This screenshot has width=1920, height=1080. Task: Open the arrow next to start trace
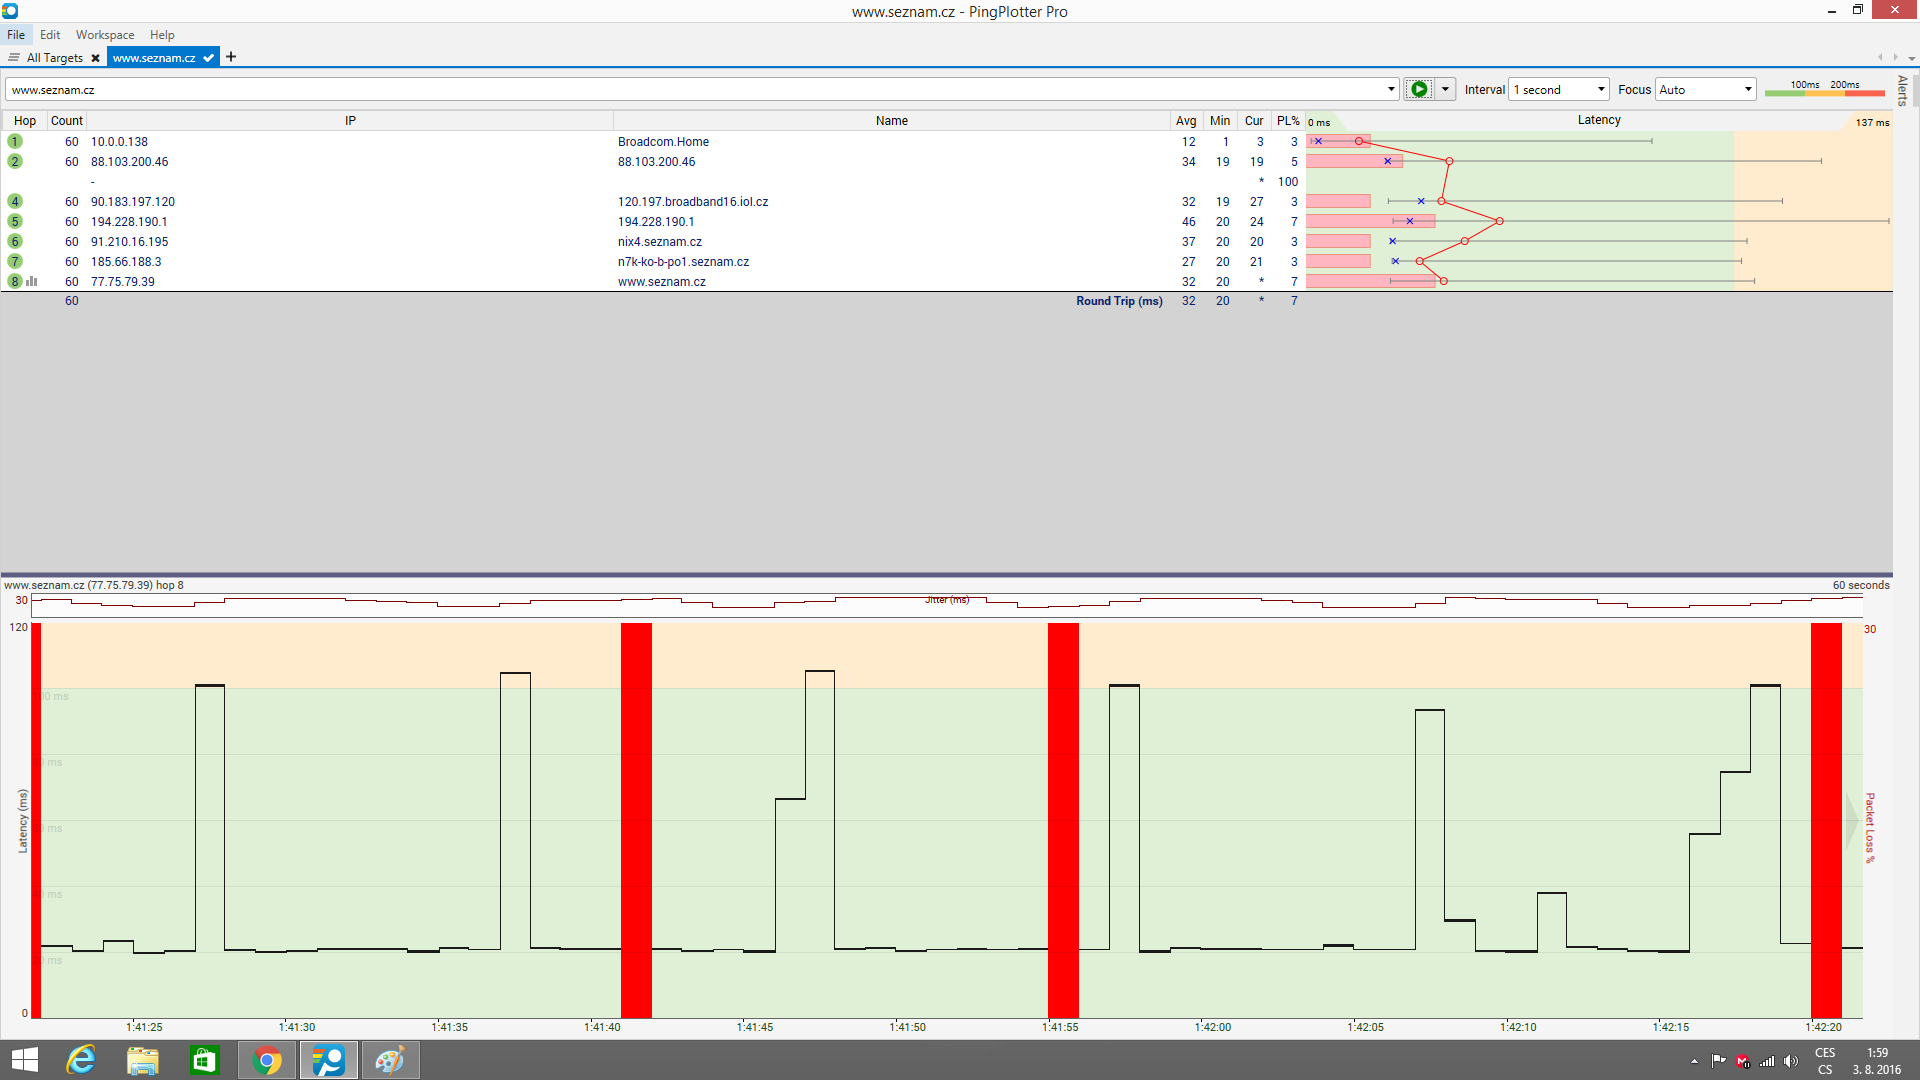(x=1445, y=89)
